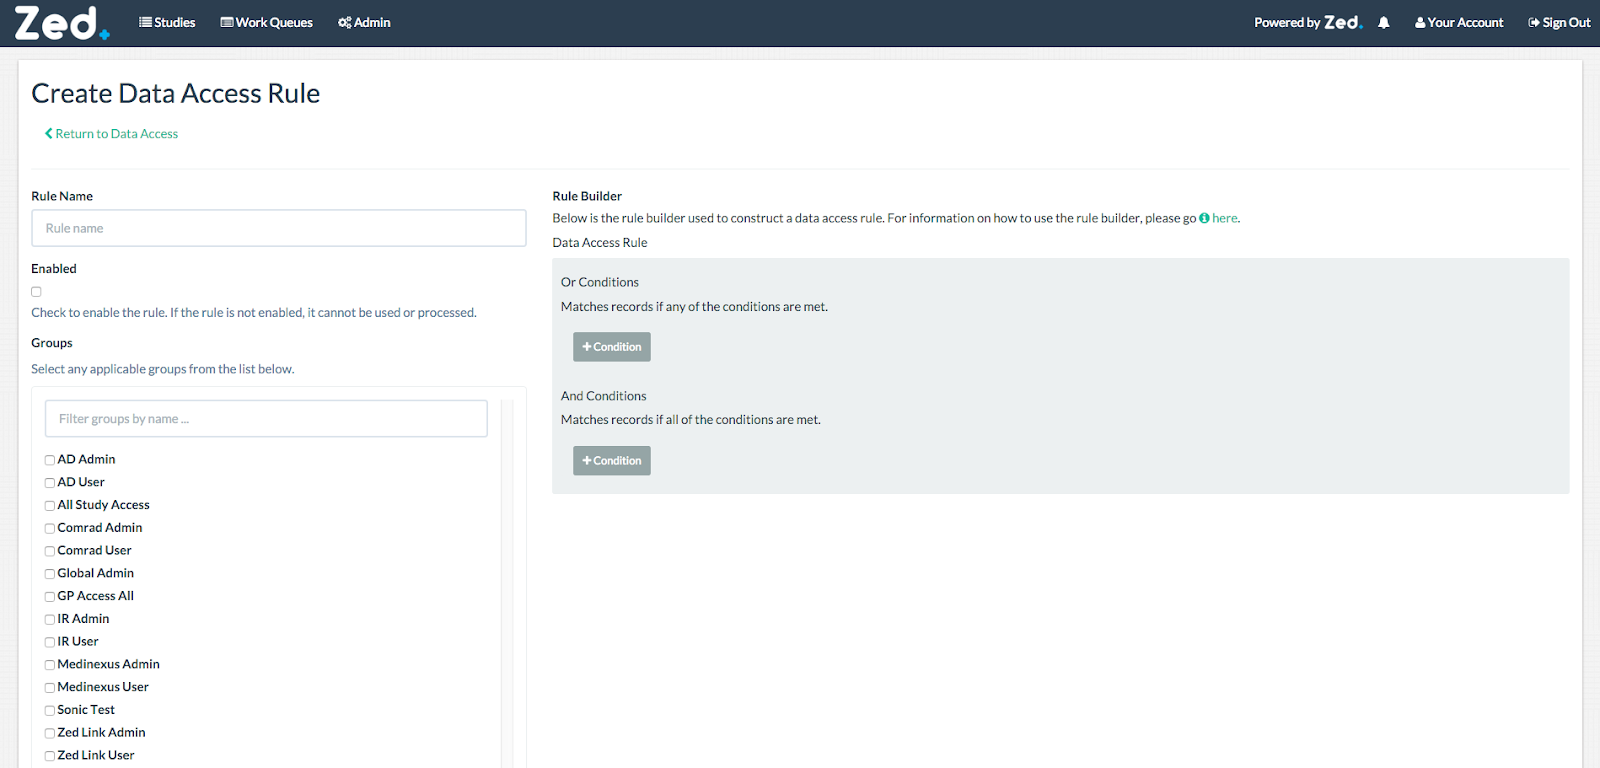Enable the Global Admin group checkbox
Image resolution: width=1600 pixels, height=768 pixels.
click(x=49, y=574)
